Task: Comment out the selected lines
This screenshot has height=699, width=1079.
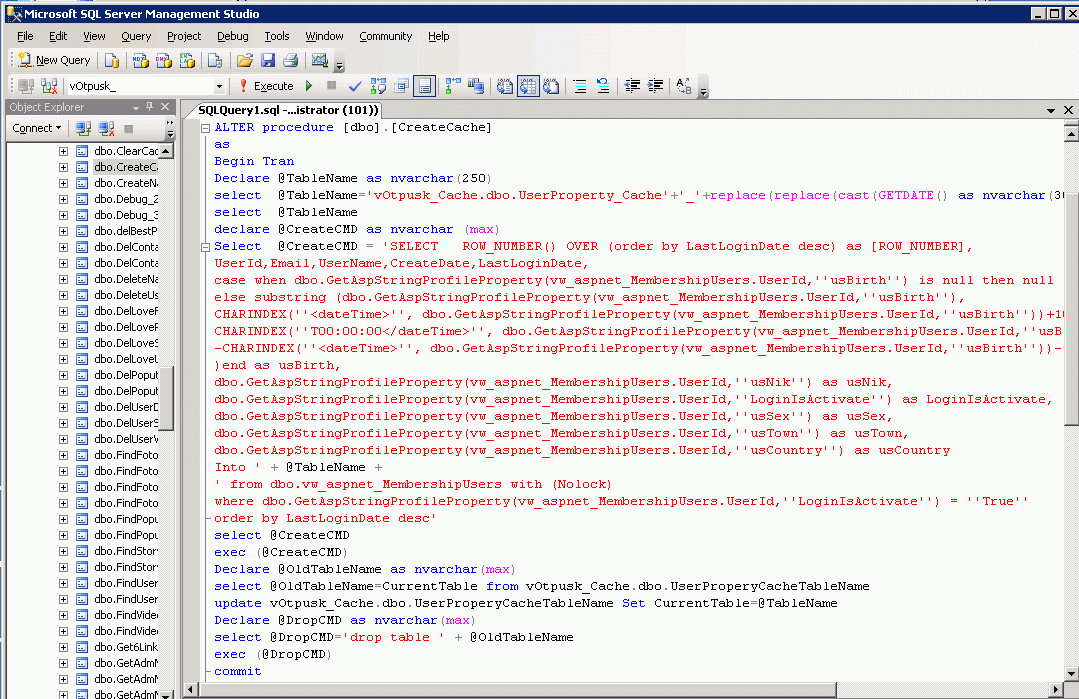Action: point(580,86)
